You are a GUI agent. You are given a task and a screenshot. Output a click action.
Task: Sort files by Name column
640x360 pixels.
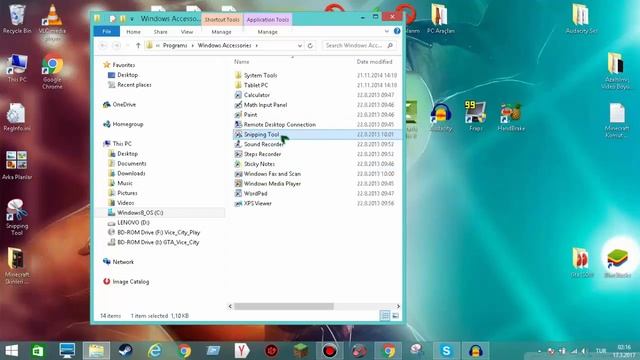point(242,62)
